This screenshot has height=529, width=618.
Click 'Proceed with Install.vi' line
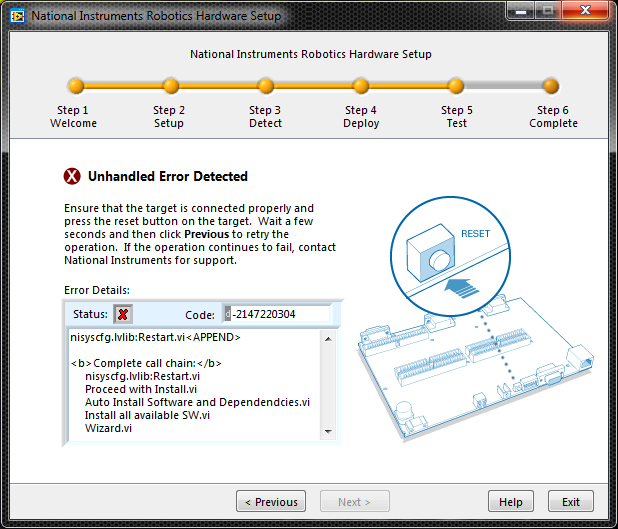pos(141,389)
